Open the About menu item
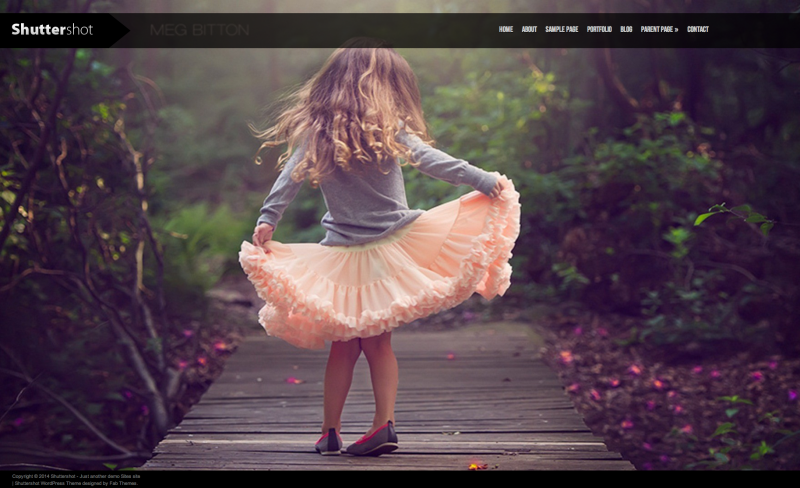The height and width of the screenshot is (488, 800). coord(529,30)
